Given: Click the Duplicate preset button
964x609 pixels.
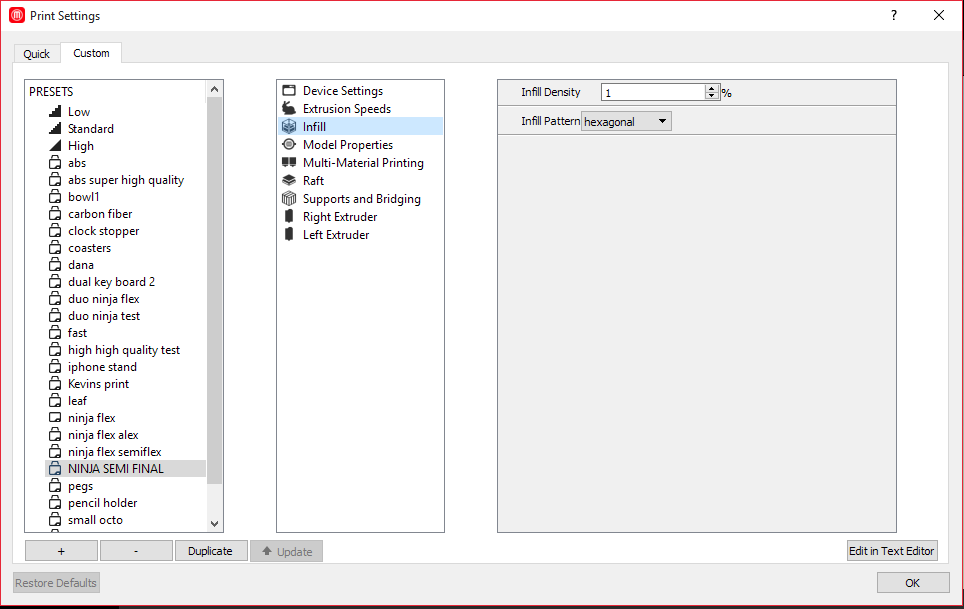Looking at the screenshot, I should 211,551.
